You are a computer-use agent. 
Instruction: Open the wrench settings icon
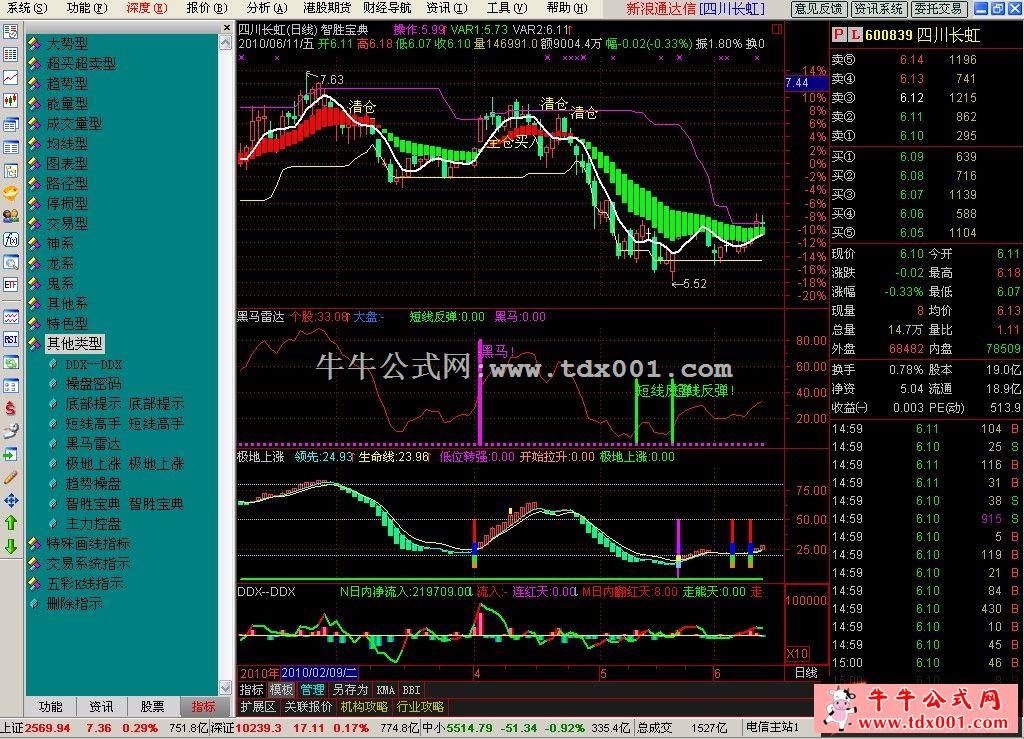pyautogui.click(x=10, y=431)
